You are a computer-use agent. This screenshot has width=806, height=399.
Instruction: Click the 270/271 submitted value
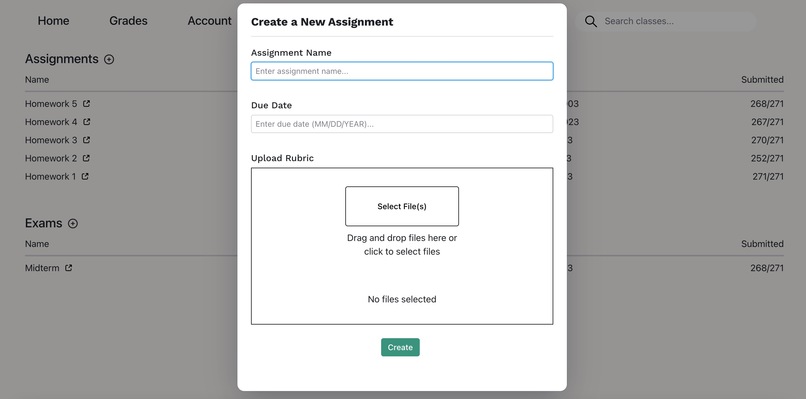tap(767, 140)
